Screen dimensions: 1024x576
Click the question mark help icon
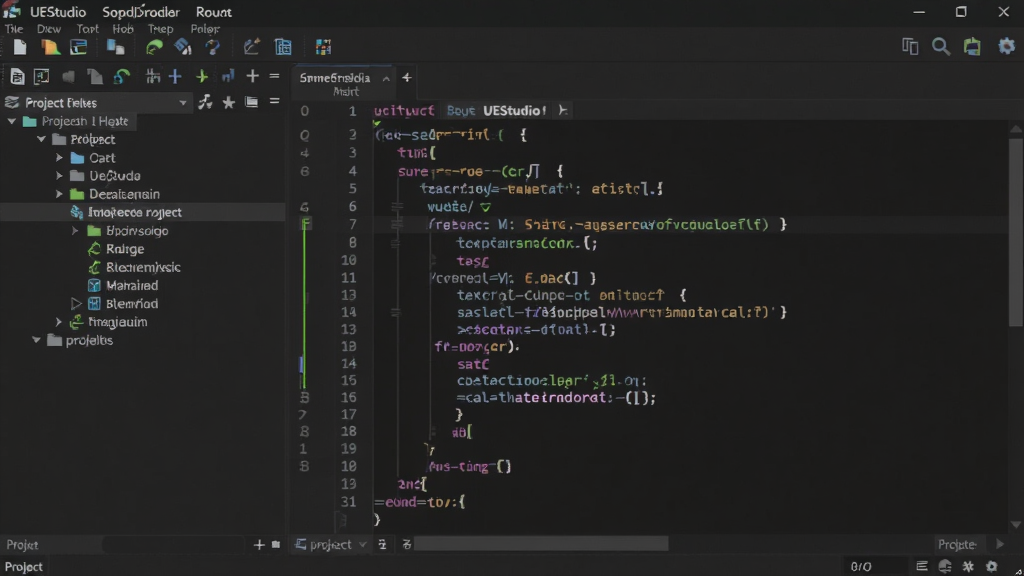(213, 47)
